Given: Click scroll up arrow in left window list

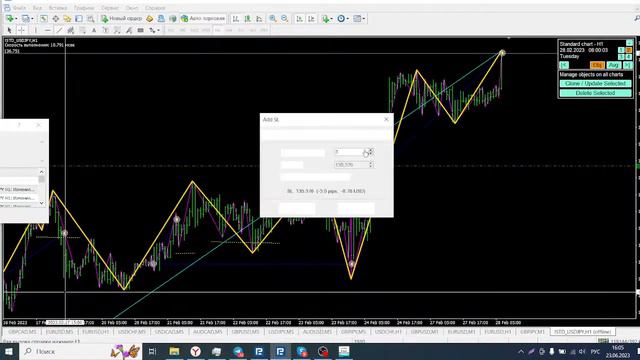Looking at the screenshot, I should point(41,172).
